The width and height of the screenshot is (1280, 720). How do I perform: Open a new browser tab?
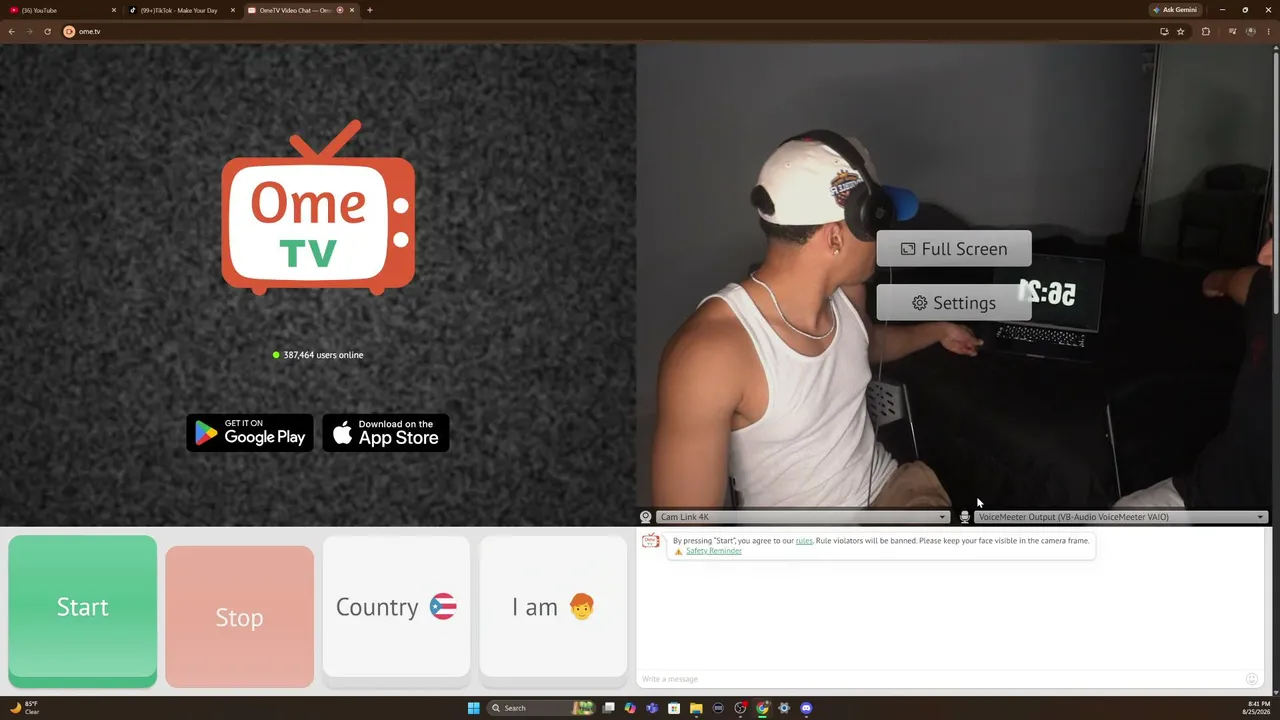[x=370, y=10]
